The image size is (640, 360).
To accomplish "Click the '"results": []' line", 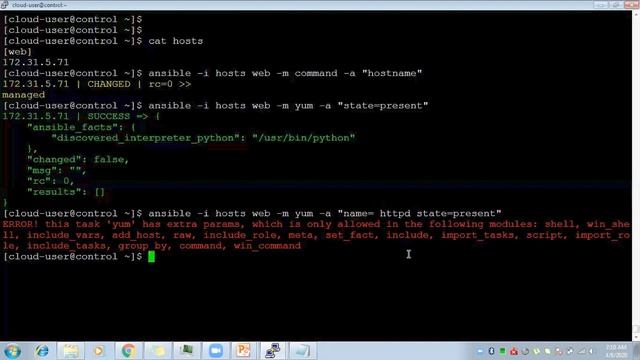I will 66,192.
